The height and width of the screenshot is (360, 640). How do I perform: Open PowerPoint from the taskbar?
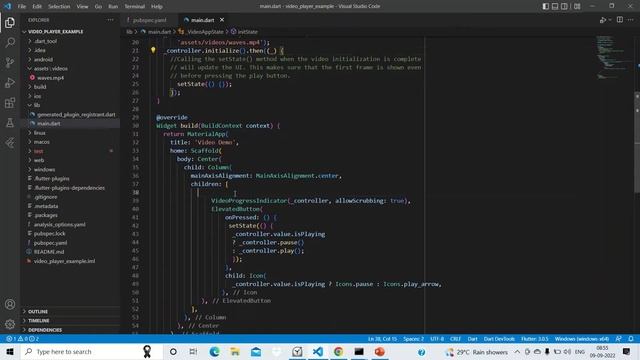click(380, 351)
